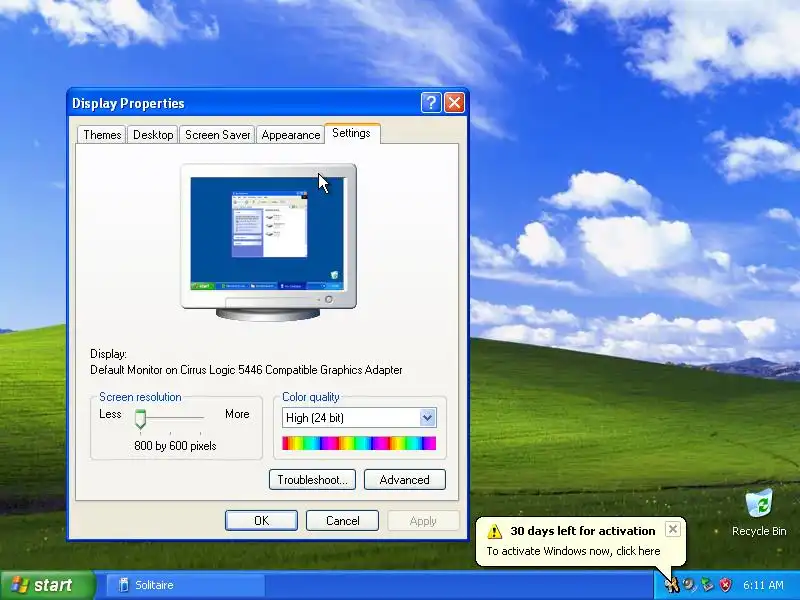
Task: Click the volume tray icon
Action: [689, 585]
